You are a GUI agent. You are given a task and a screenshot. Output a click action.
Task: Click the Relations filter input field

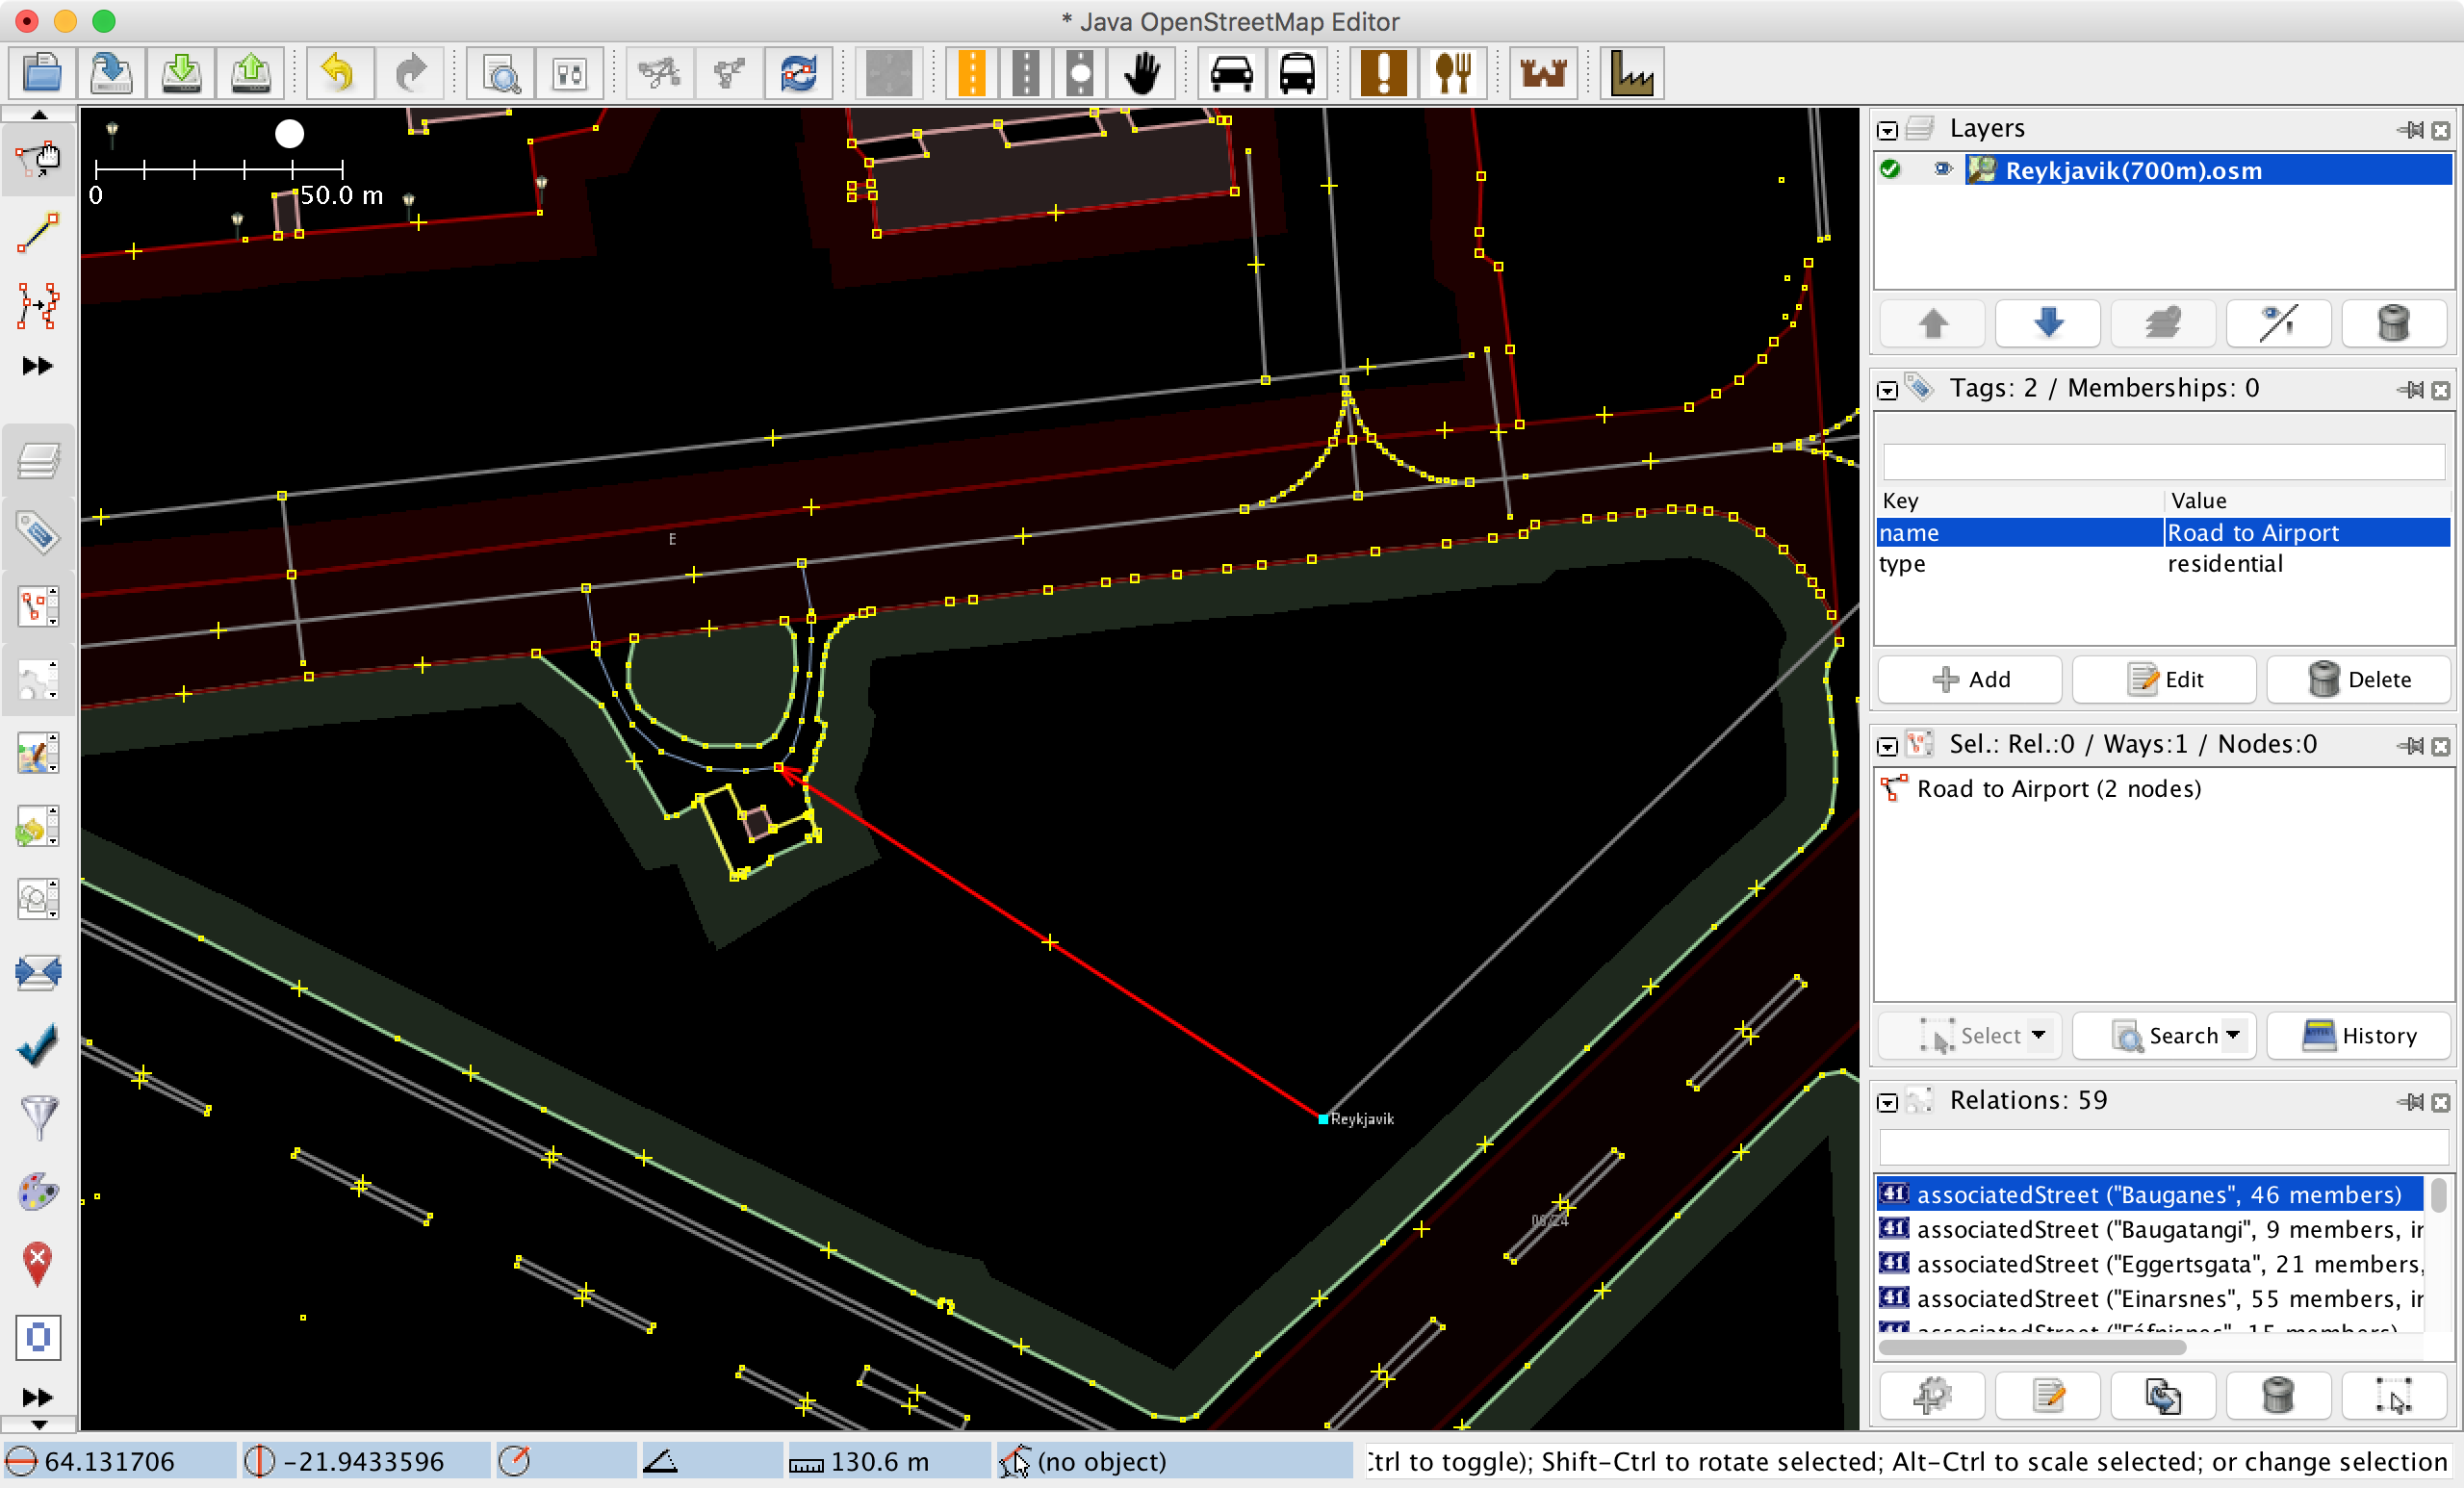[2164, 1147]
